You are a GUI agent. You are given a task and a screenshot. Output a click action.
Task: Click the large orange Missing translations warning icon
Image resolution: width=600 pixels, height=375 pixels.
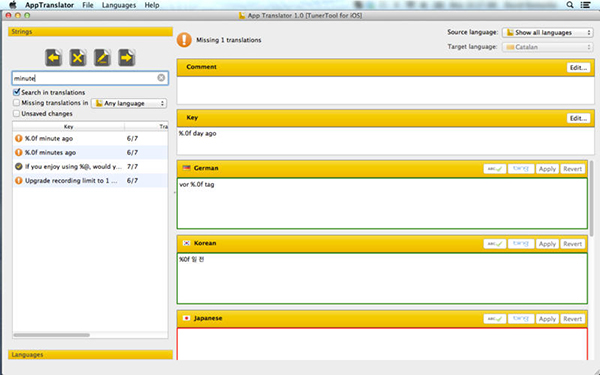184,40
